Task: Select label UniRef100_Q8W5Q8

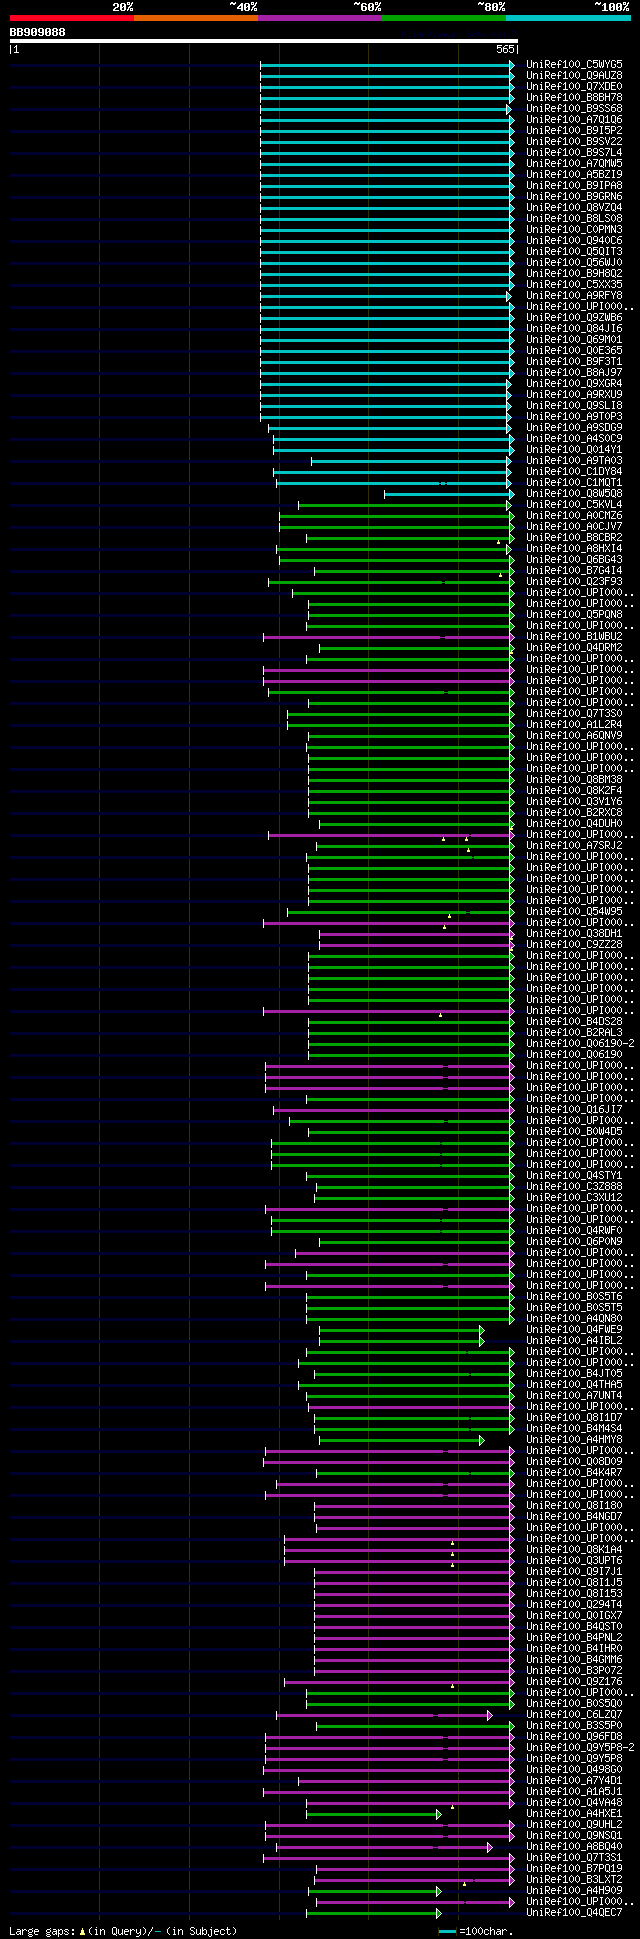Action: (x=574, y=493)
